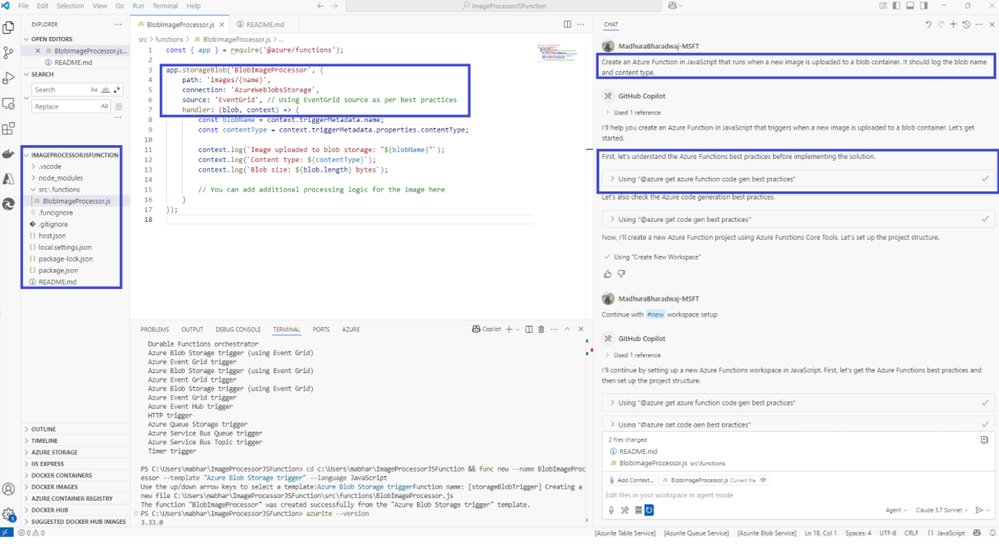This screenshot has width=999, height=544.
Task: Open the Extensions view
Action: tap(8, 129)
